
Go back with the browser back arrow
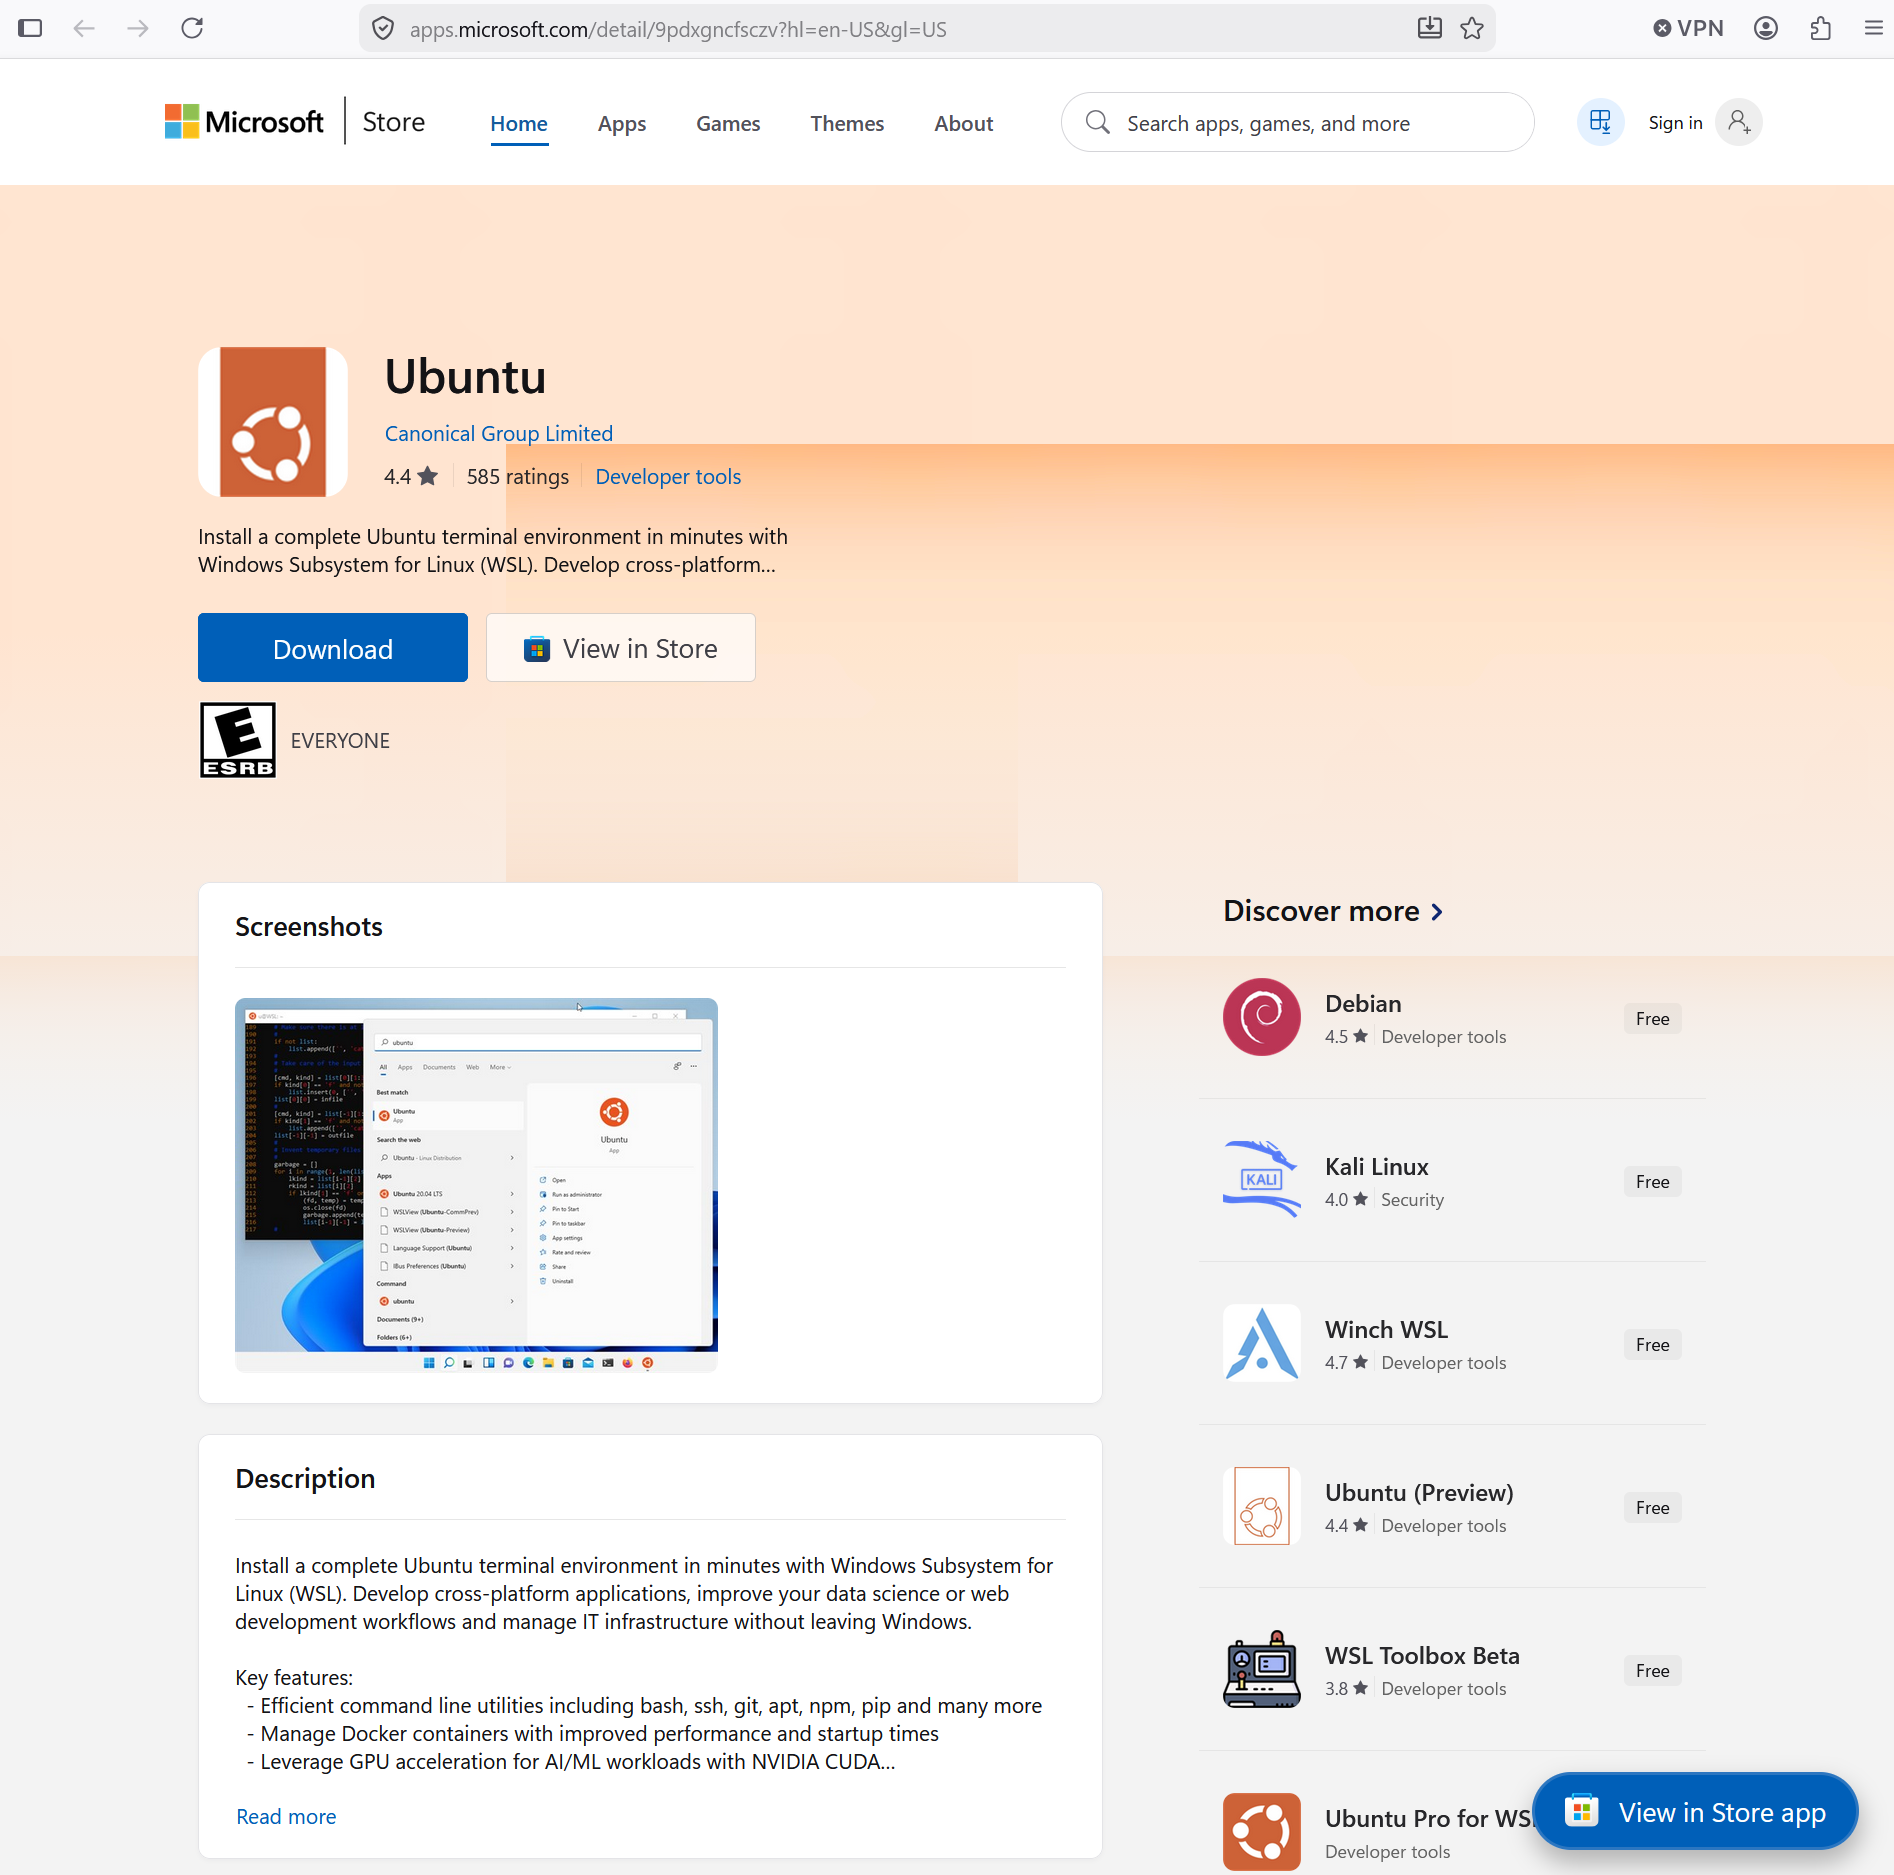(84, 28)
